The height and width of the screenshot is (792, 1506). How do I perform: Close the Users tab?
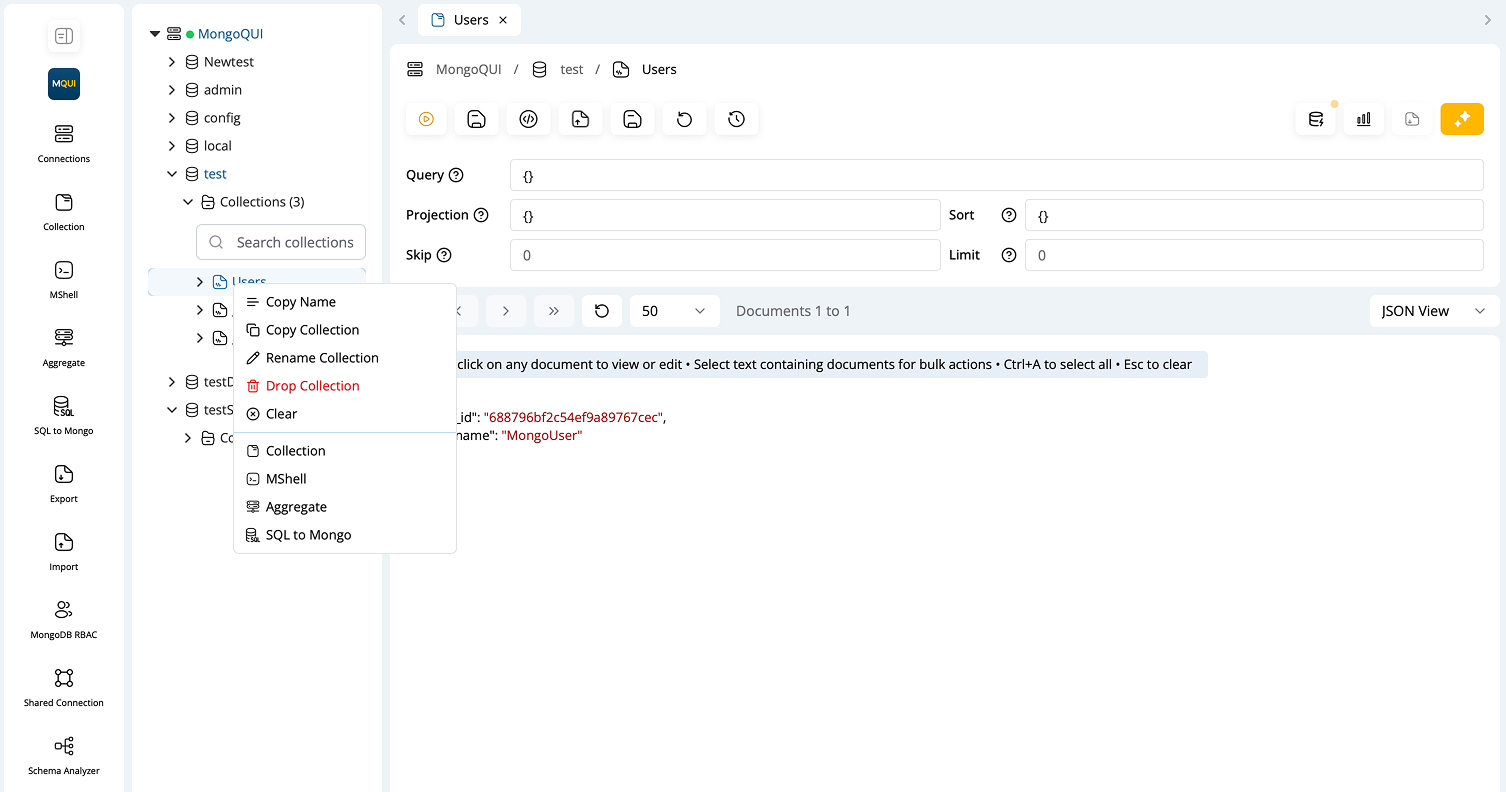[503, 20]
